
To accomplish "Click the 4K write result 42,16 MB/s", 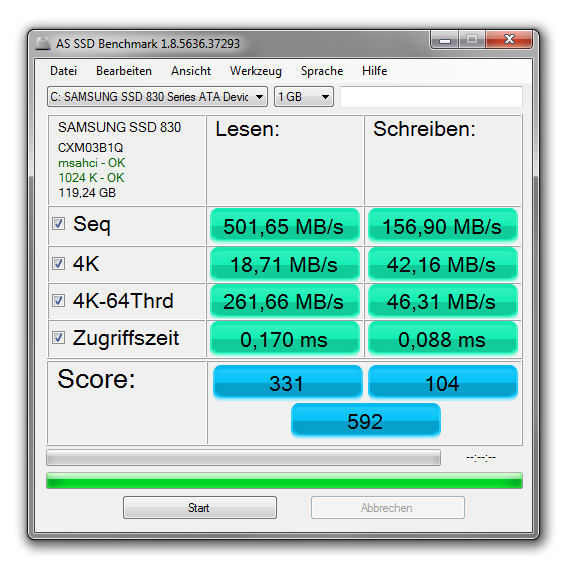I will tap(442, 264).
